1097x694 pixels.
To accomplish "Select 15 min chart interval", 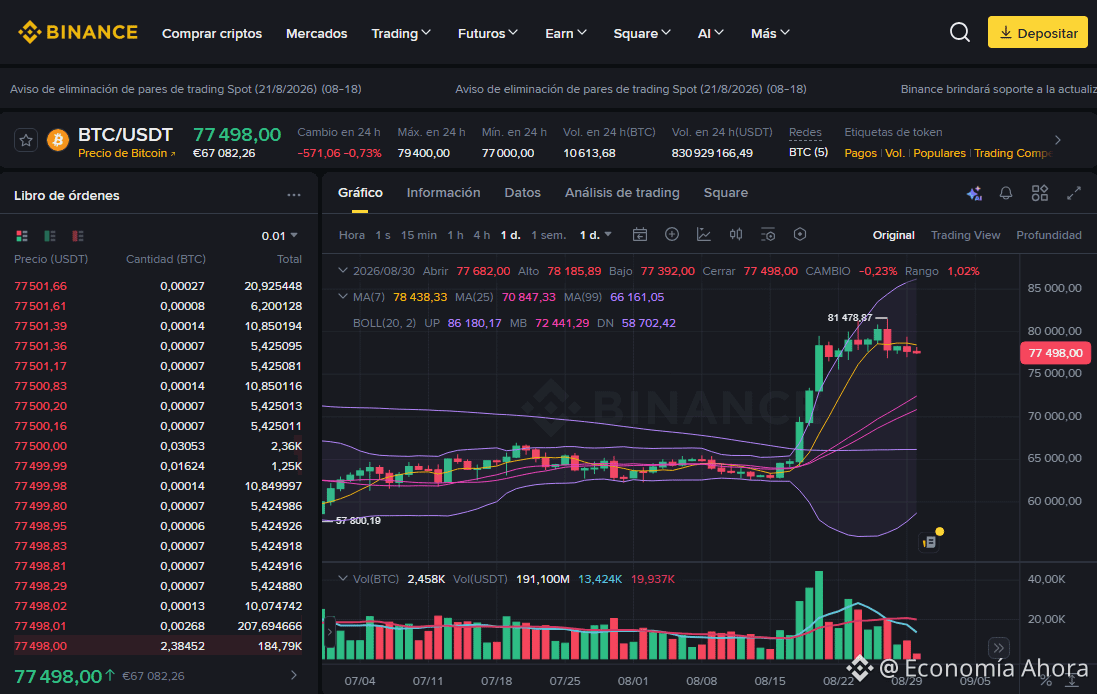I will [x=418, y=235].
